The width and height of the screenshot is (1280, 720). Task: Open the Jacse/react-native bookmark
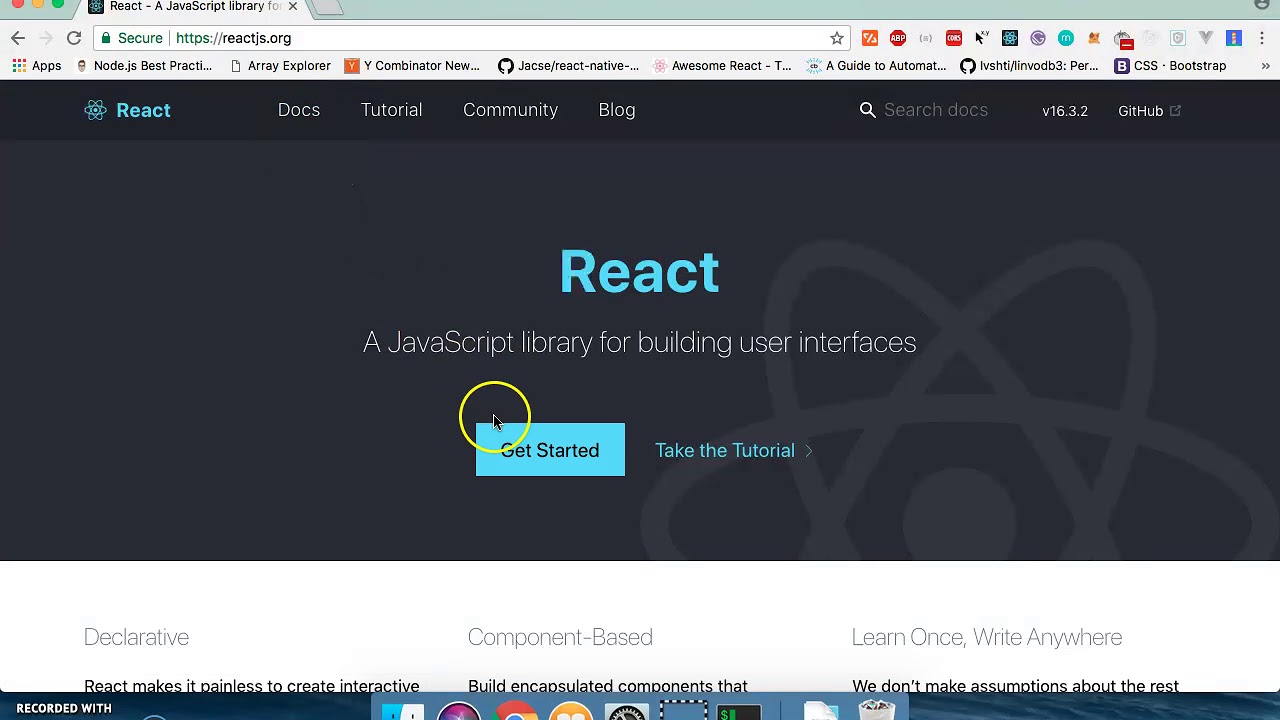point(568,66)
